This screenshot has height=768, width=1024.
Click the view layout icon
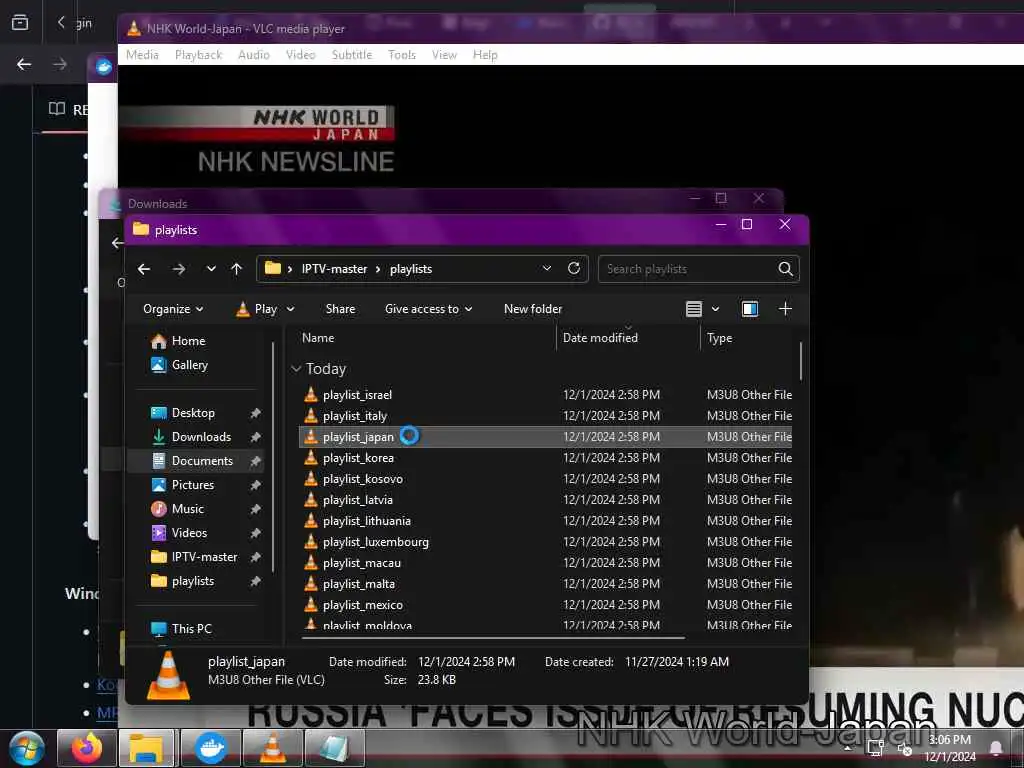(694, 309)
